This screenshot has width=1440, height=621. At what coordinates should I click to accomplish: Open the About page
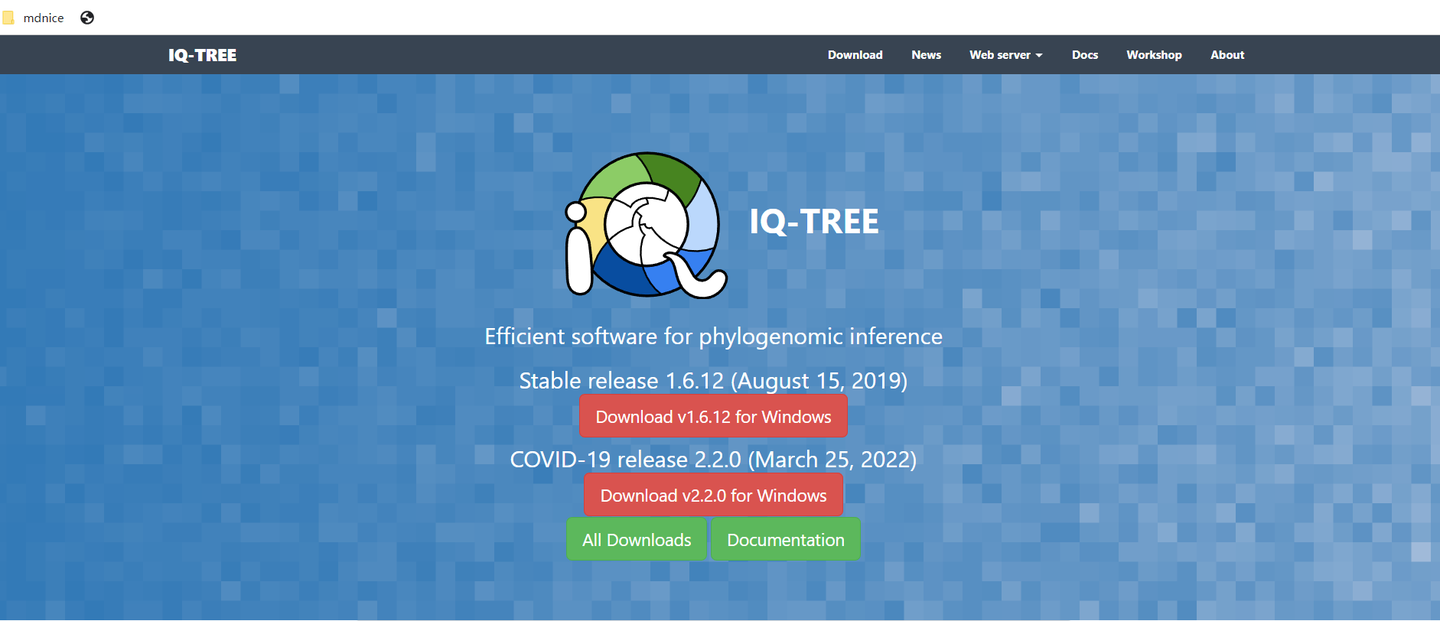(x=1227, y=54)
